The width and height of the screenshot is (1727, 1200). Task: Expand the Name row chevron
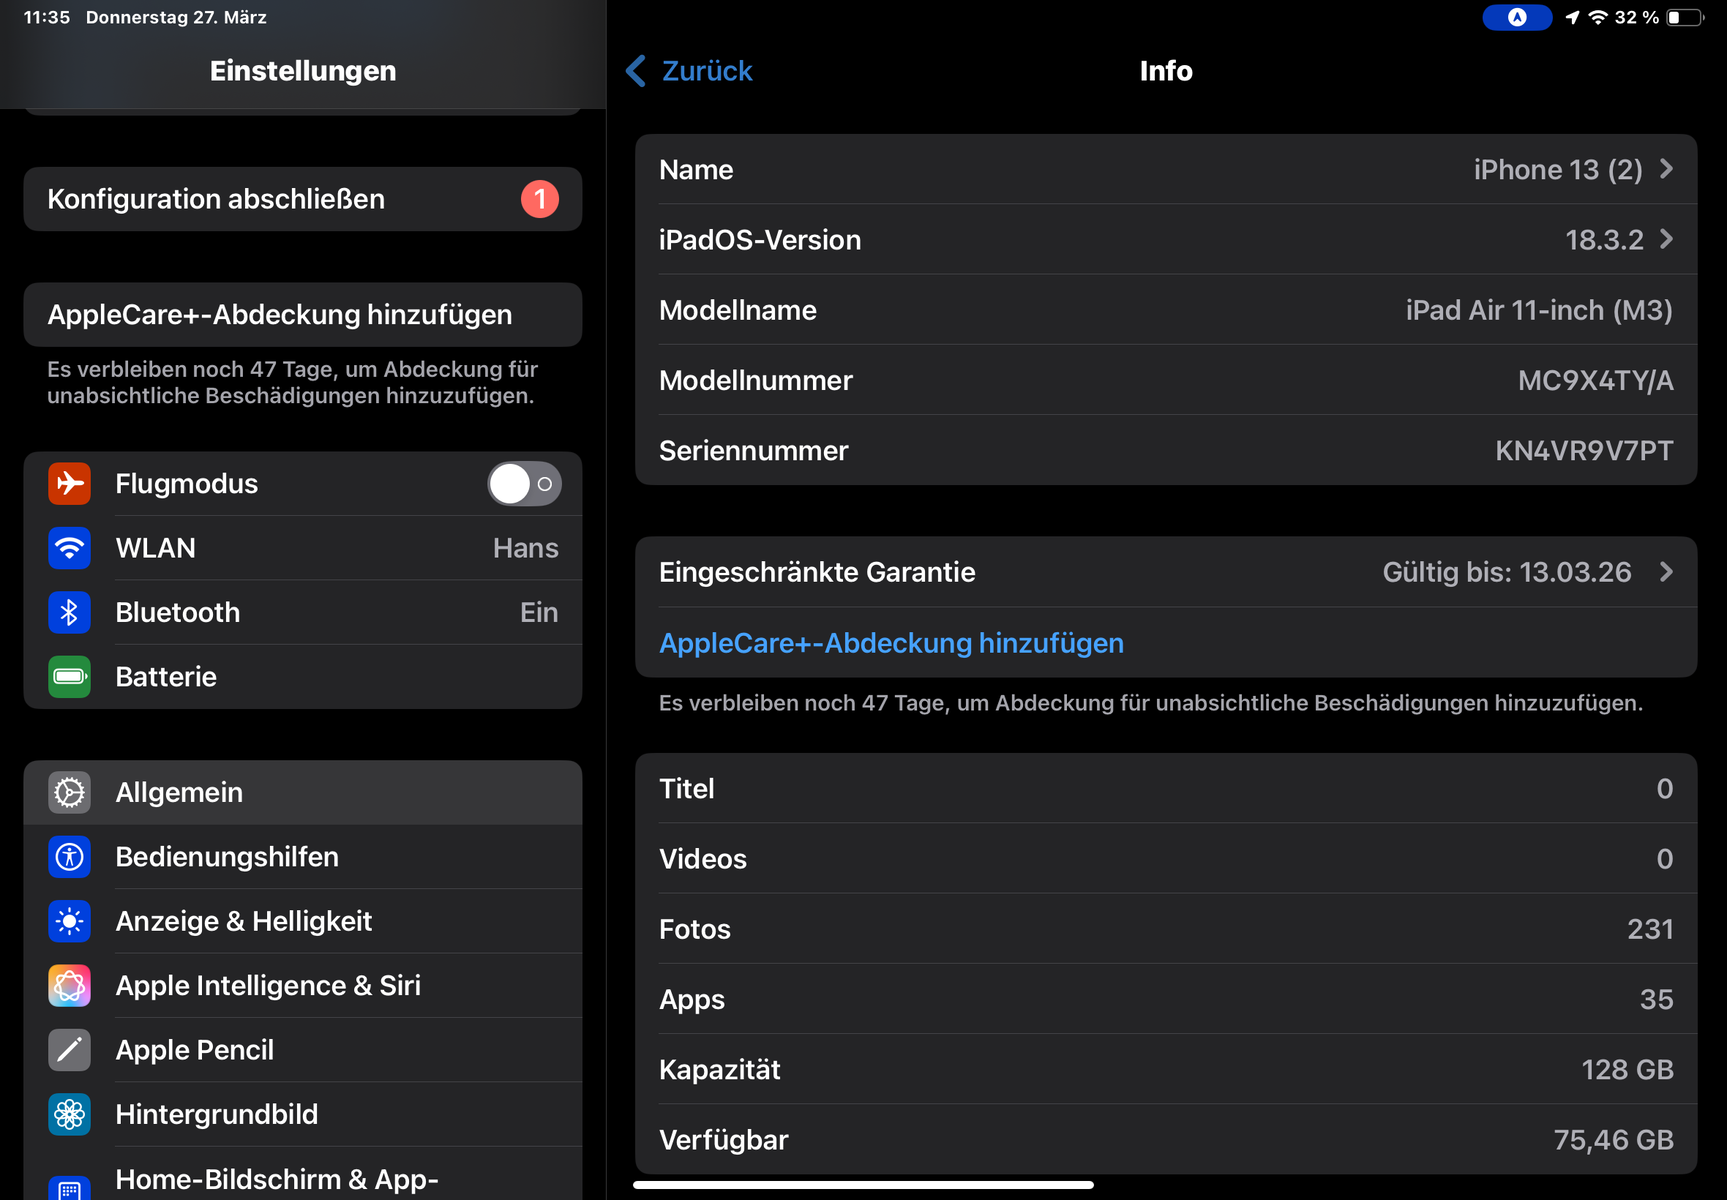[1666, 169]
